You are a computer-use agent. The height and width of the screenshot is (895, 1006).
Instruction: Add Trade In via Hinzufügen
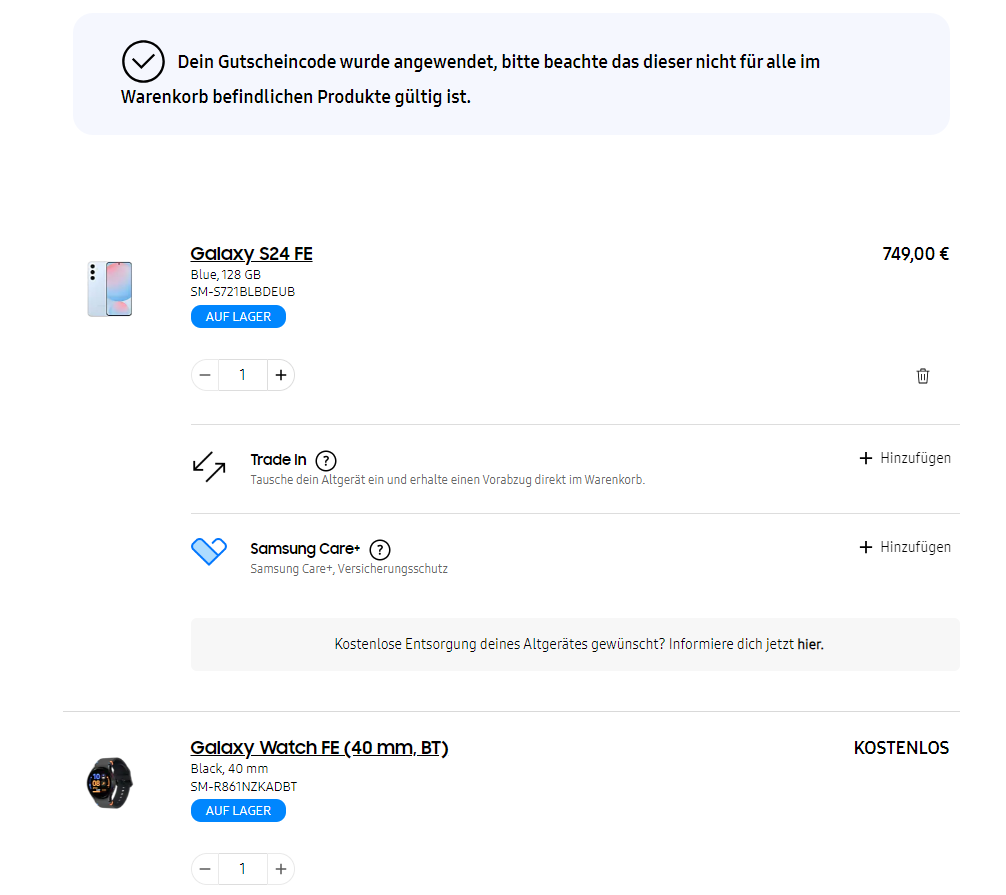click(905, 458)
